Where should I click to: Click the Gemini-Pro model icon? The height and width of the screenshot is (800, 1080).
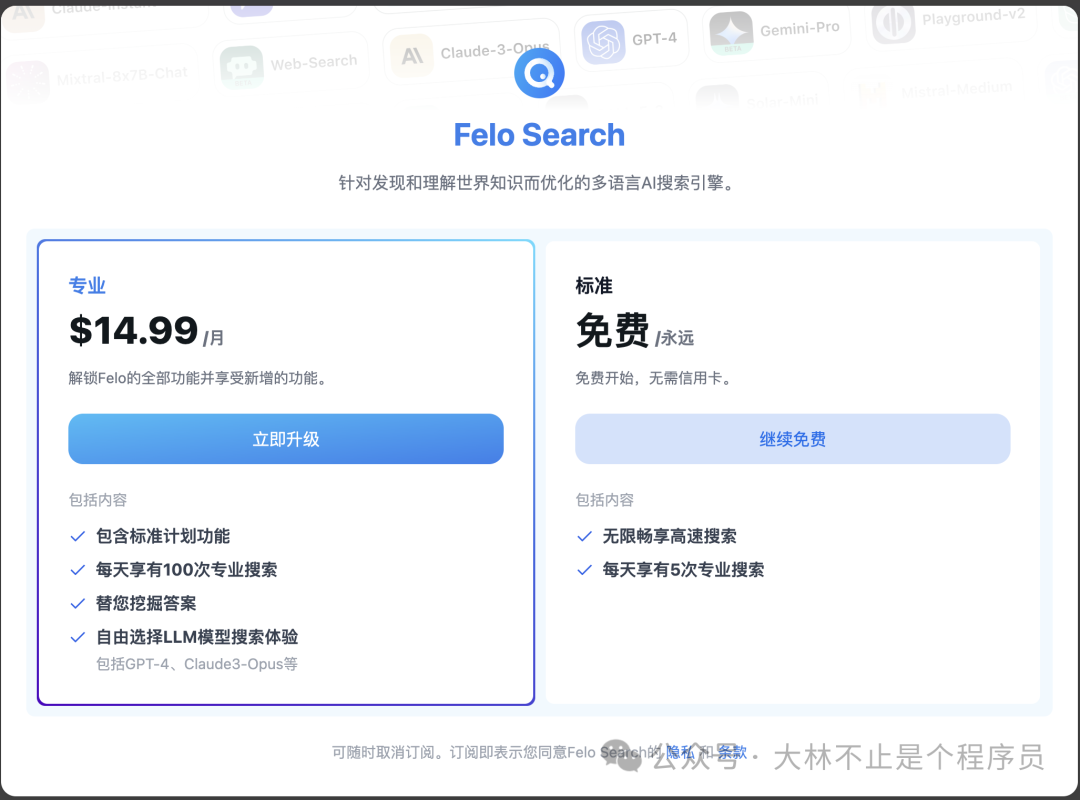pos(731,33)
